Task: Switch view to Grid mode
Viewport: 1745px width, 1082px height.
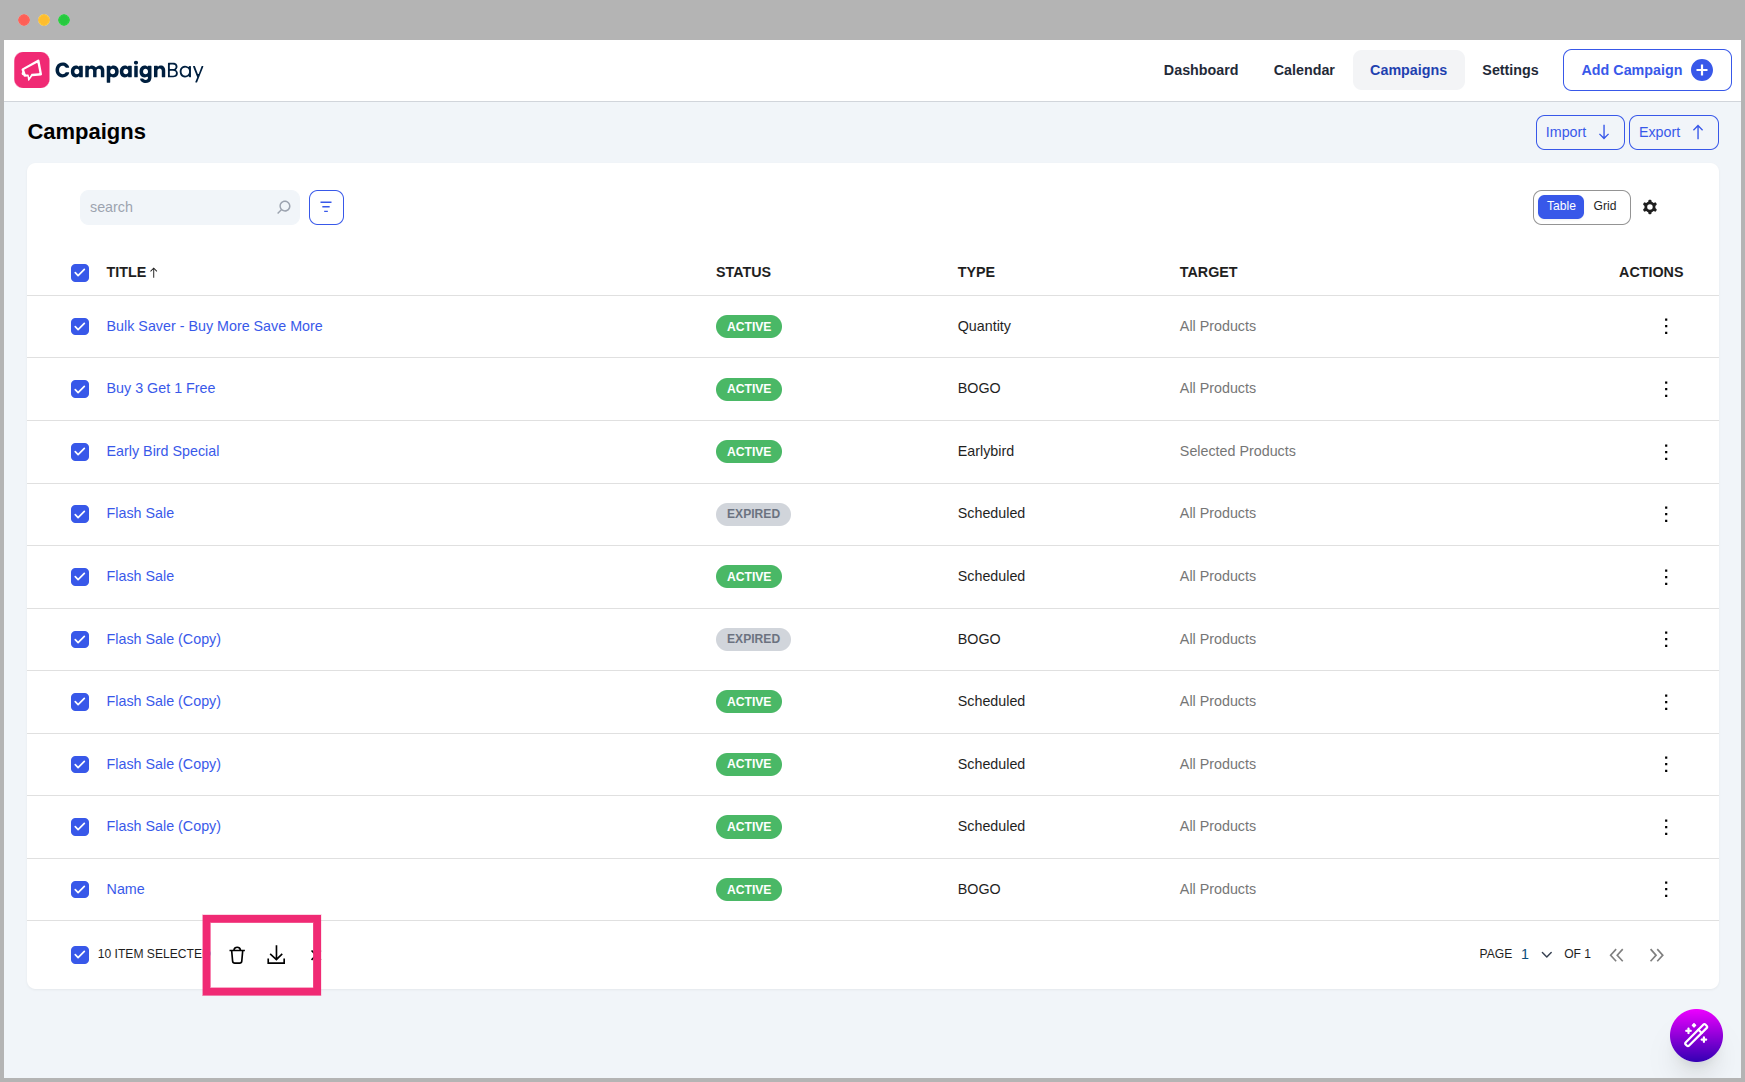Action: [x=1605, y=206]
